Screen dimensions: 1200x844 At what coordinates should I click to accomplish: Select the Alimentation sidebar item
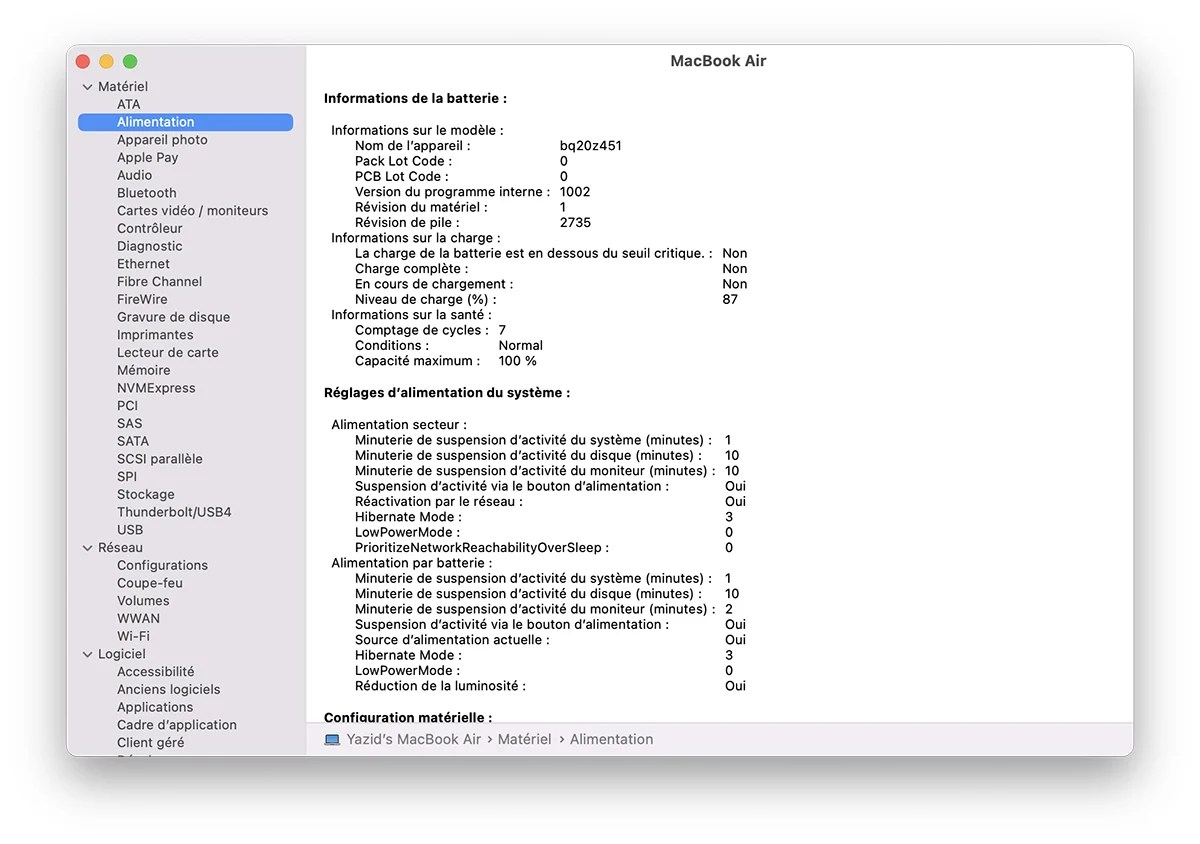(x=185, y=122)
